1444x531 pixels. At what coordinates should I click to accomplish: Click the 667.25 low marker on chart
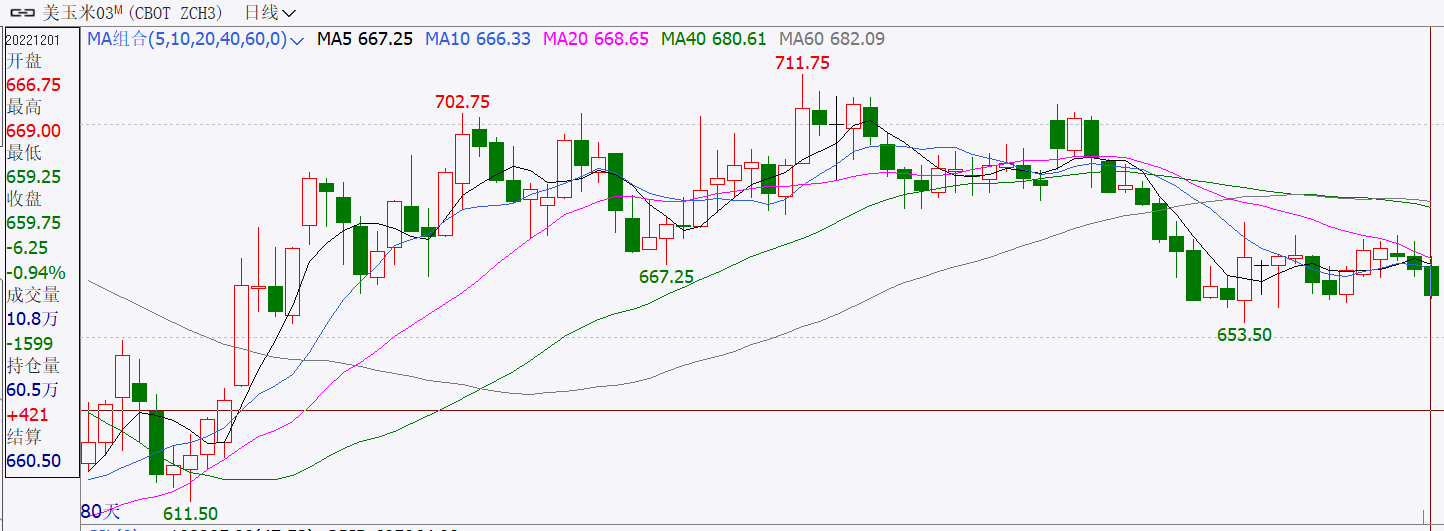666,276
